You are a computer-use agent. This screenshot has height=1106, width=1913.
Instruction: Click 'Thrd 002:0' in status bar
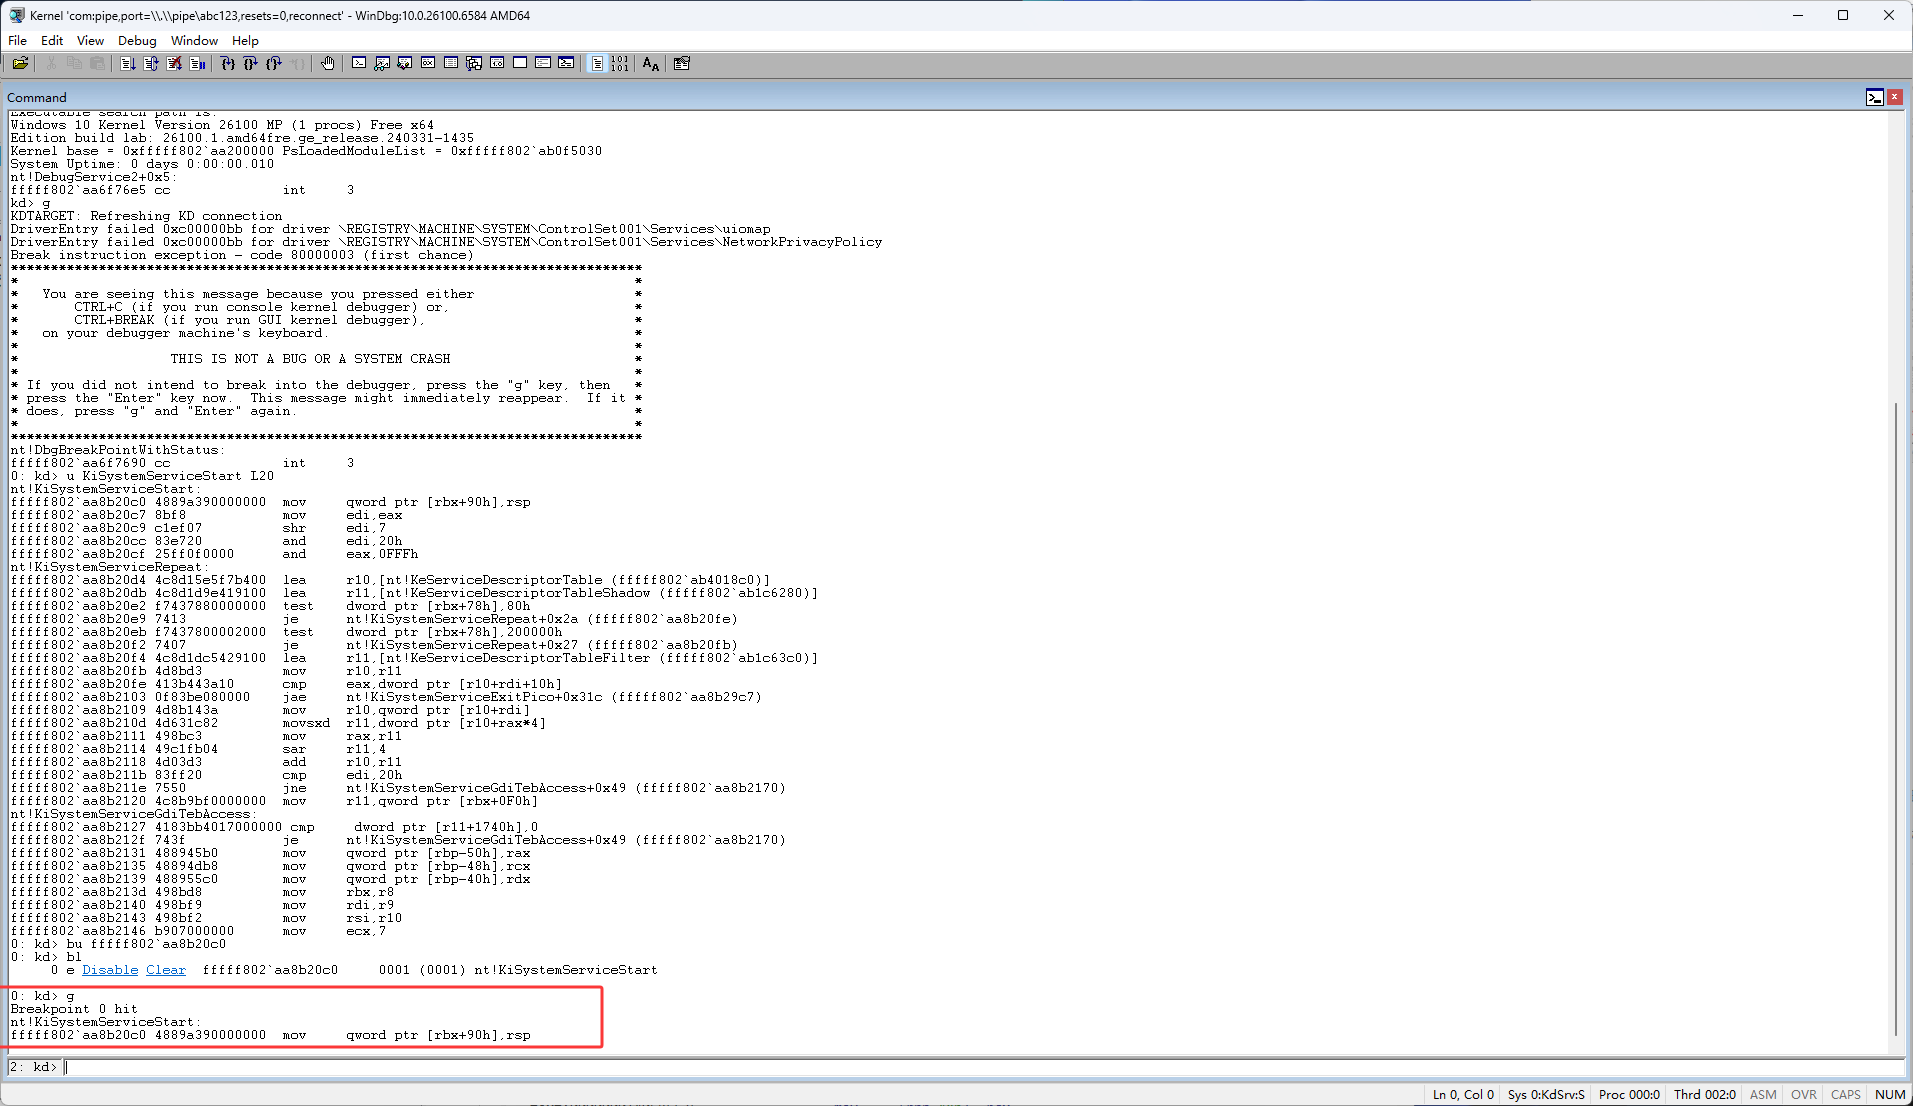[1705, 1094]
